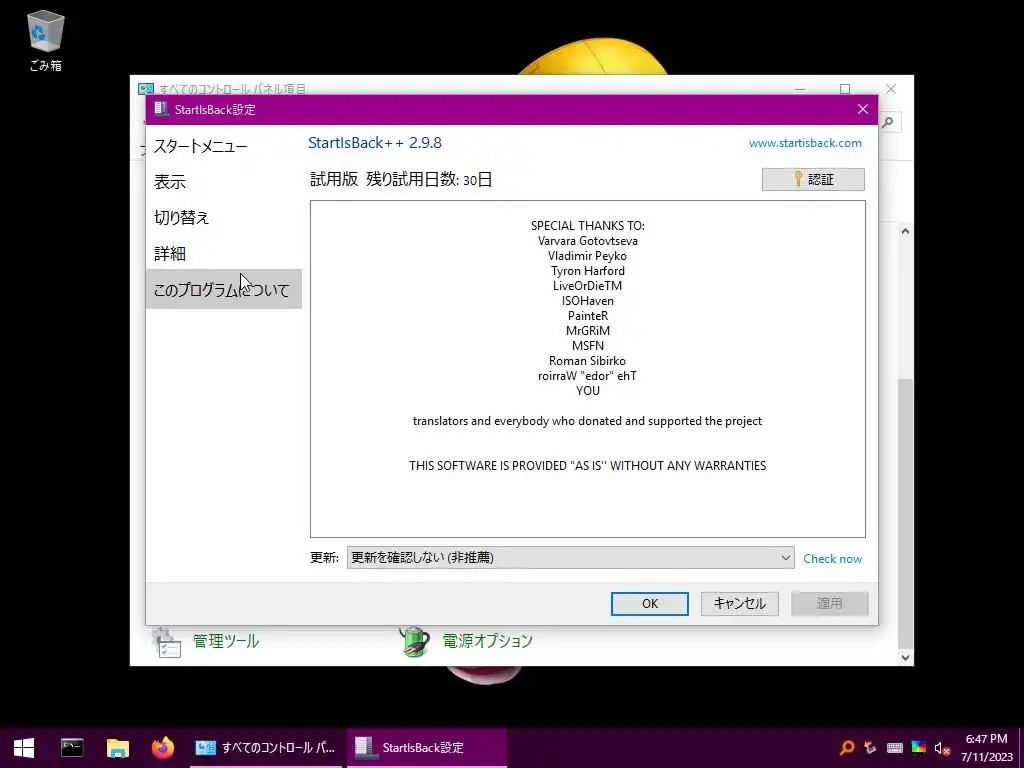Open Command Prompt from the taskbar

pos(72,748)
